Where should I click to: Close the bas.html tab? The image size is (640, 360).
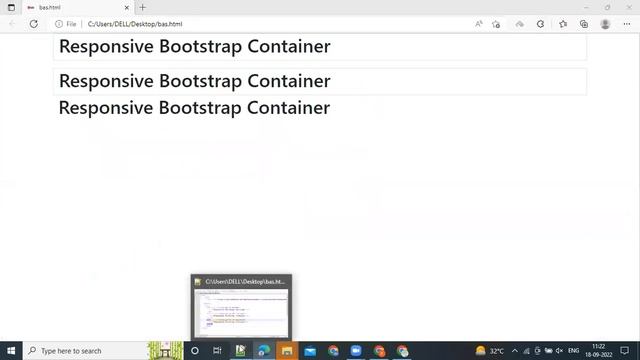click(x=127, y=7)
